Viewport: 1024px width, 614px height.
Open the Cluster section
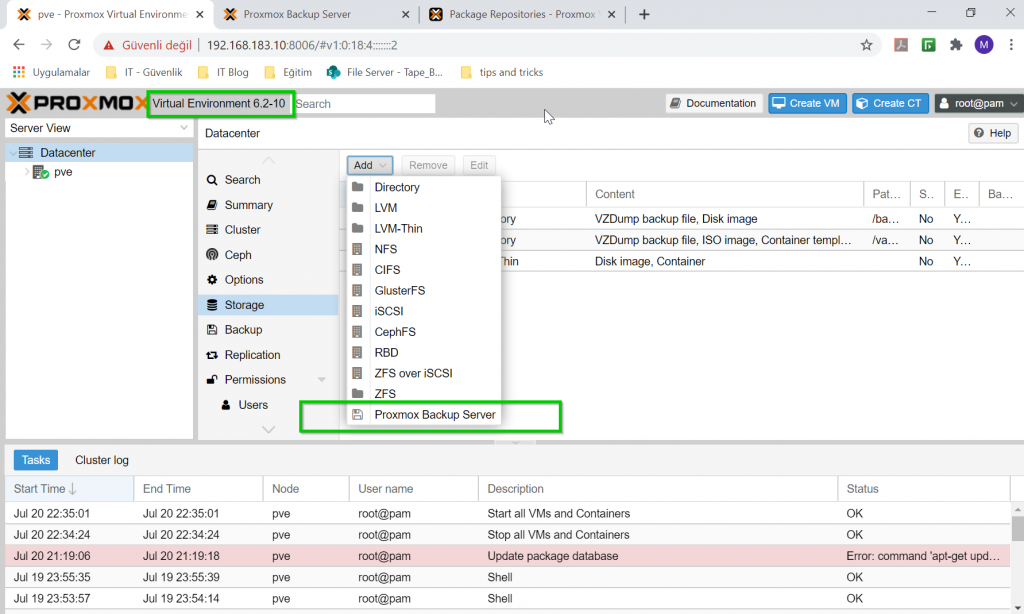(268, 230)
